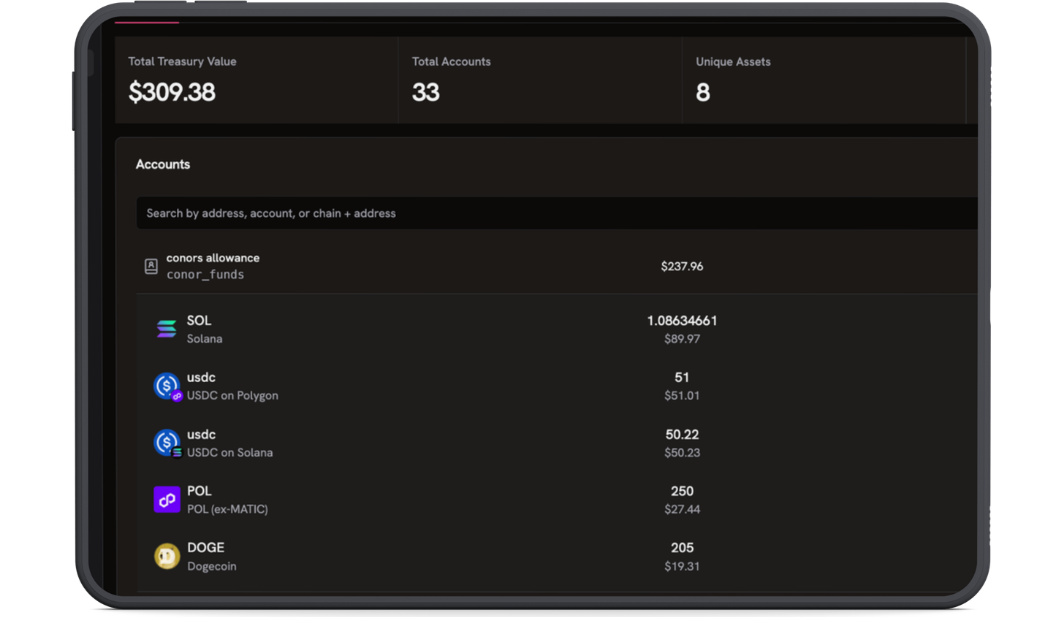
Task: Click the $89.97 SOL value
Action: tap(682, 339)
